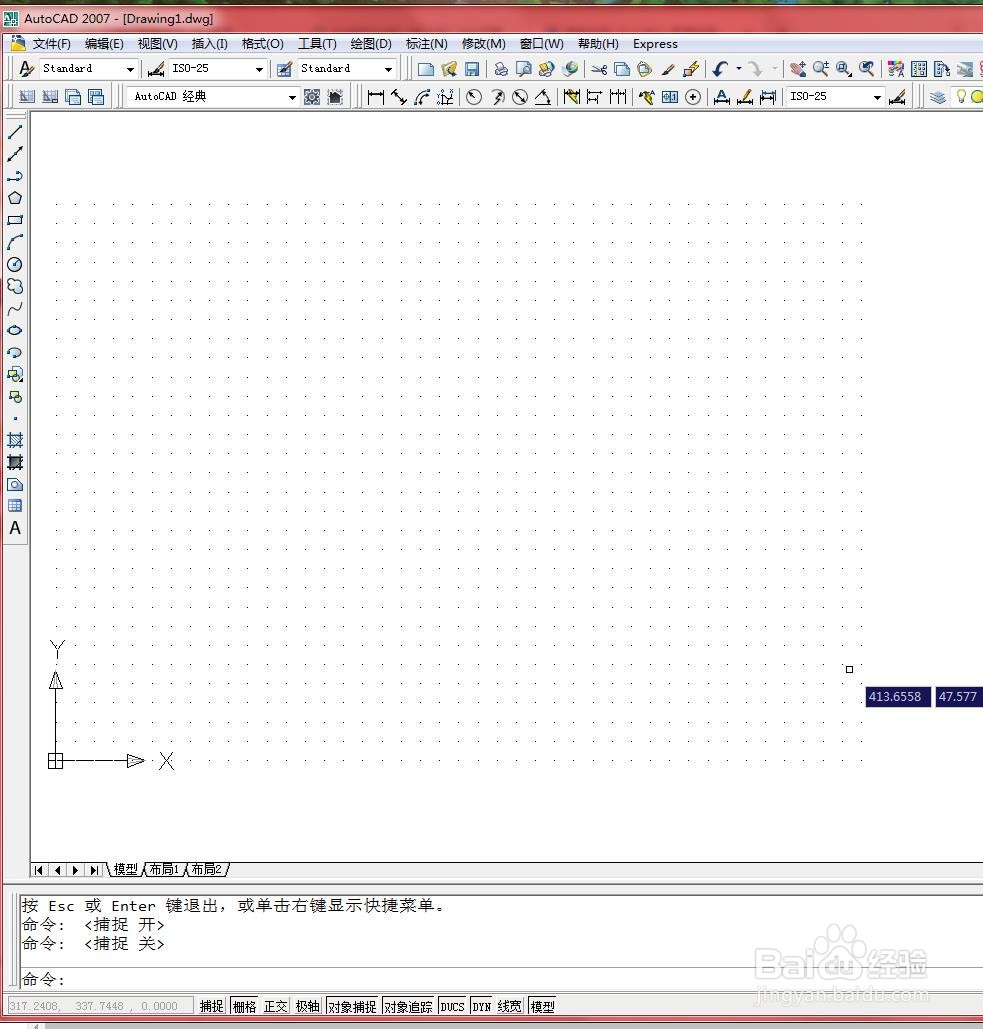The image size is (983, 1029).
Task: Select the Ellipse Arc tool
Action: pos(15,352)
